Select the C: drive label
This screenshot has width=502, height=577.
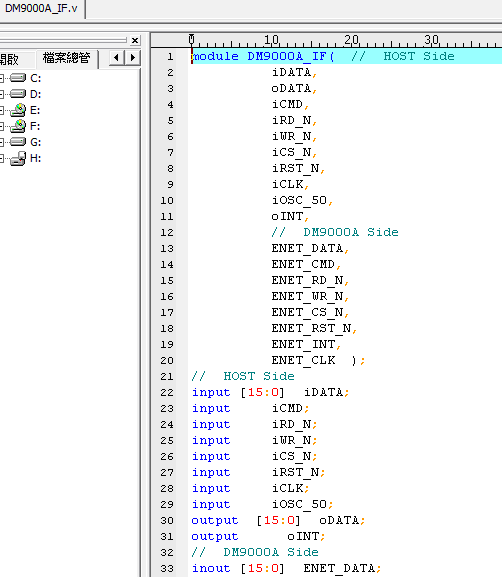pos(35,78)
